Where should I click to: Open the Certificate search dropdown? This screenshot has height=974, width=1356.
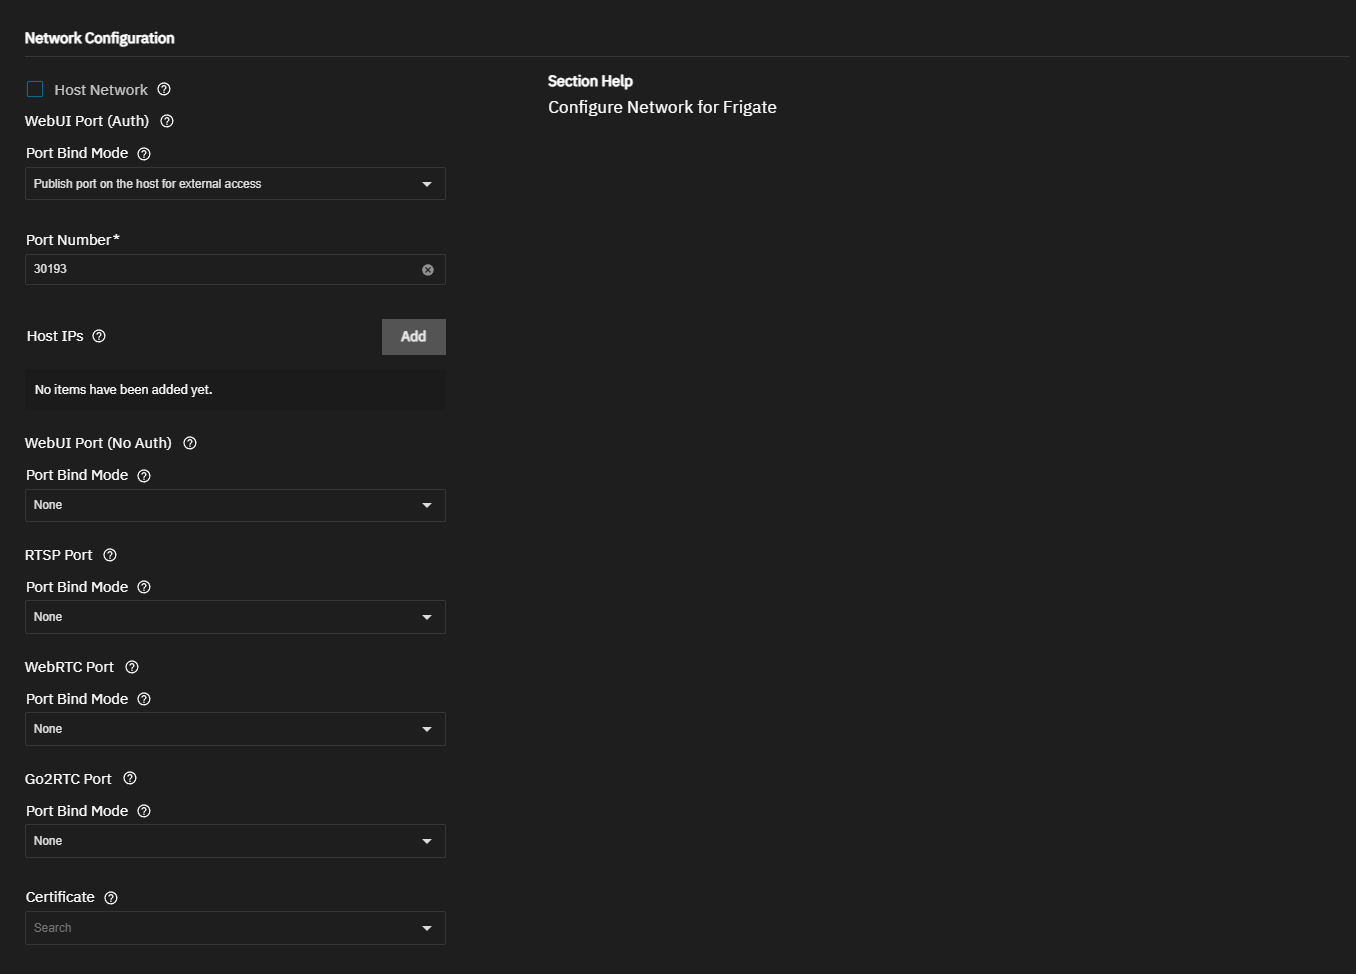click(235, 928)
